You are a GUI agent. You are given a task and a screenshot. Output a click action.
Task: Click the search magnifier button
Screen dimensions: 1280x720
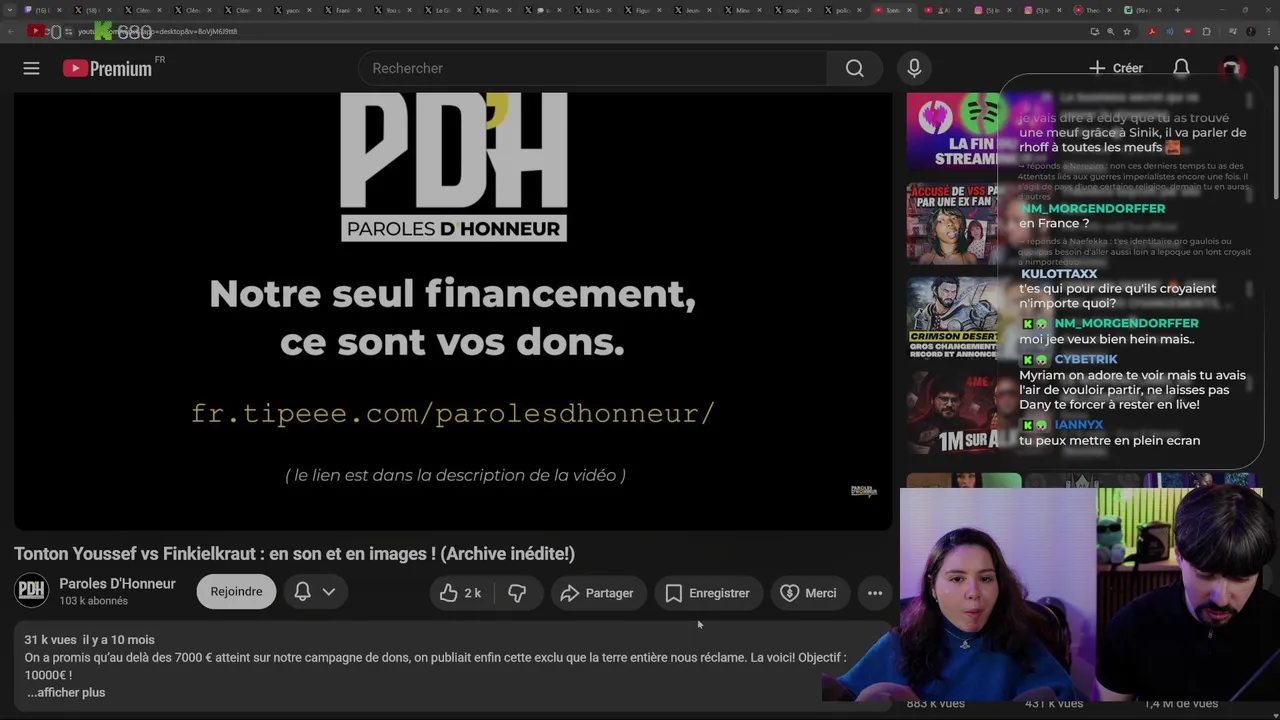coord(854,68)
